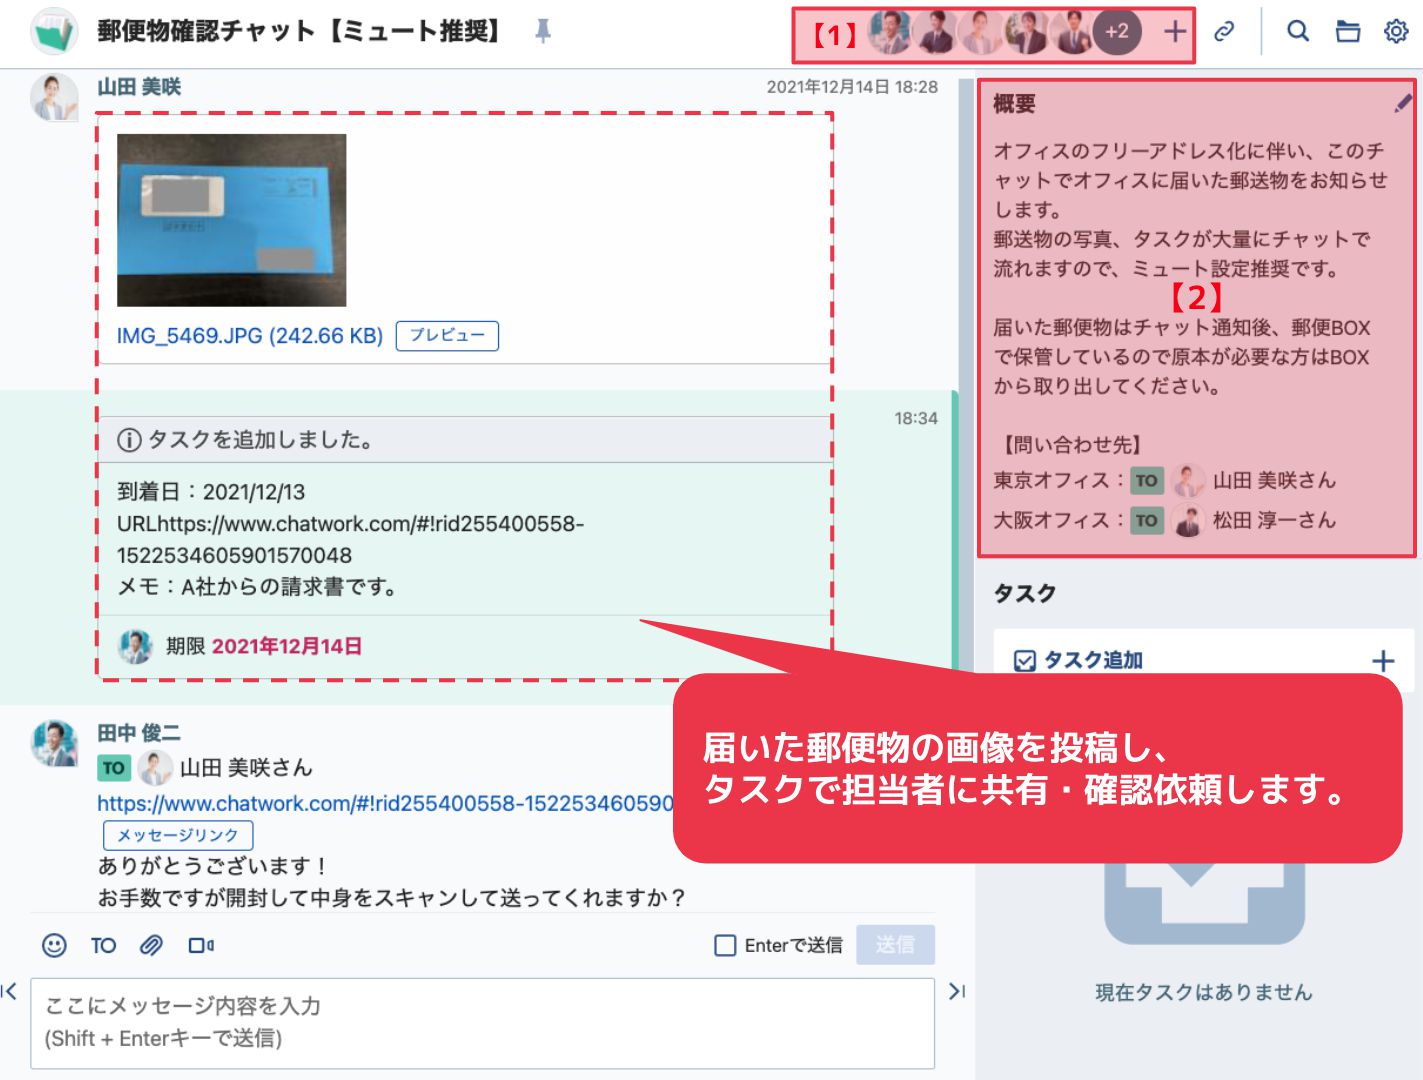Open the メッセージリンク button
Screen dimensions: 1423x1080
(x=178, y=835)
